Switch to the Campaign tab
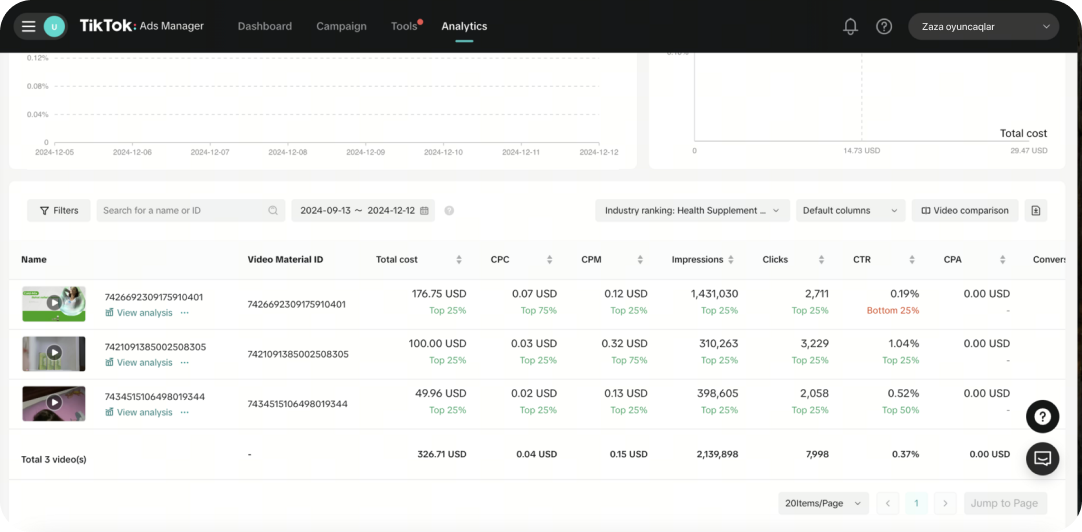 pyautogui.click(x=341, y=26)
